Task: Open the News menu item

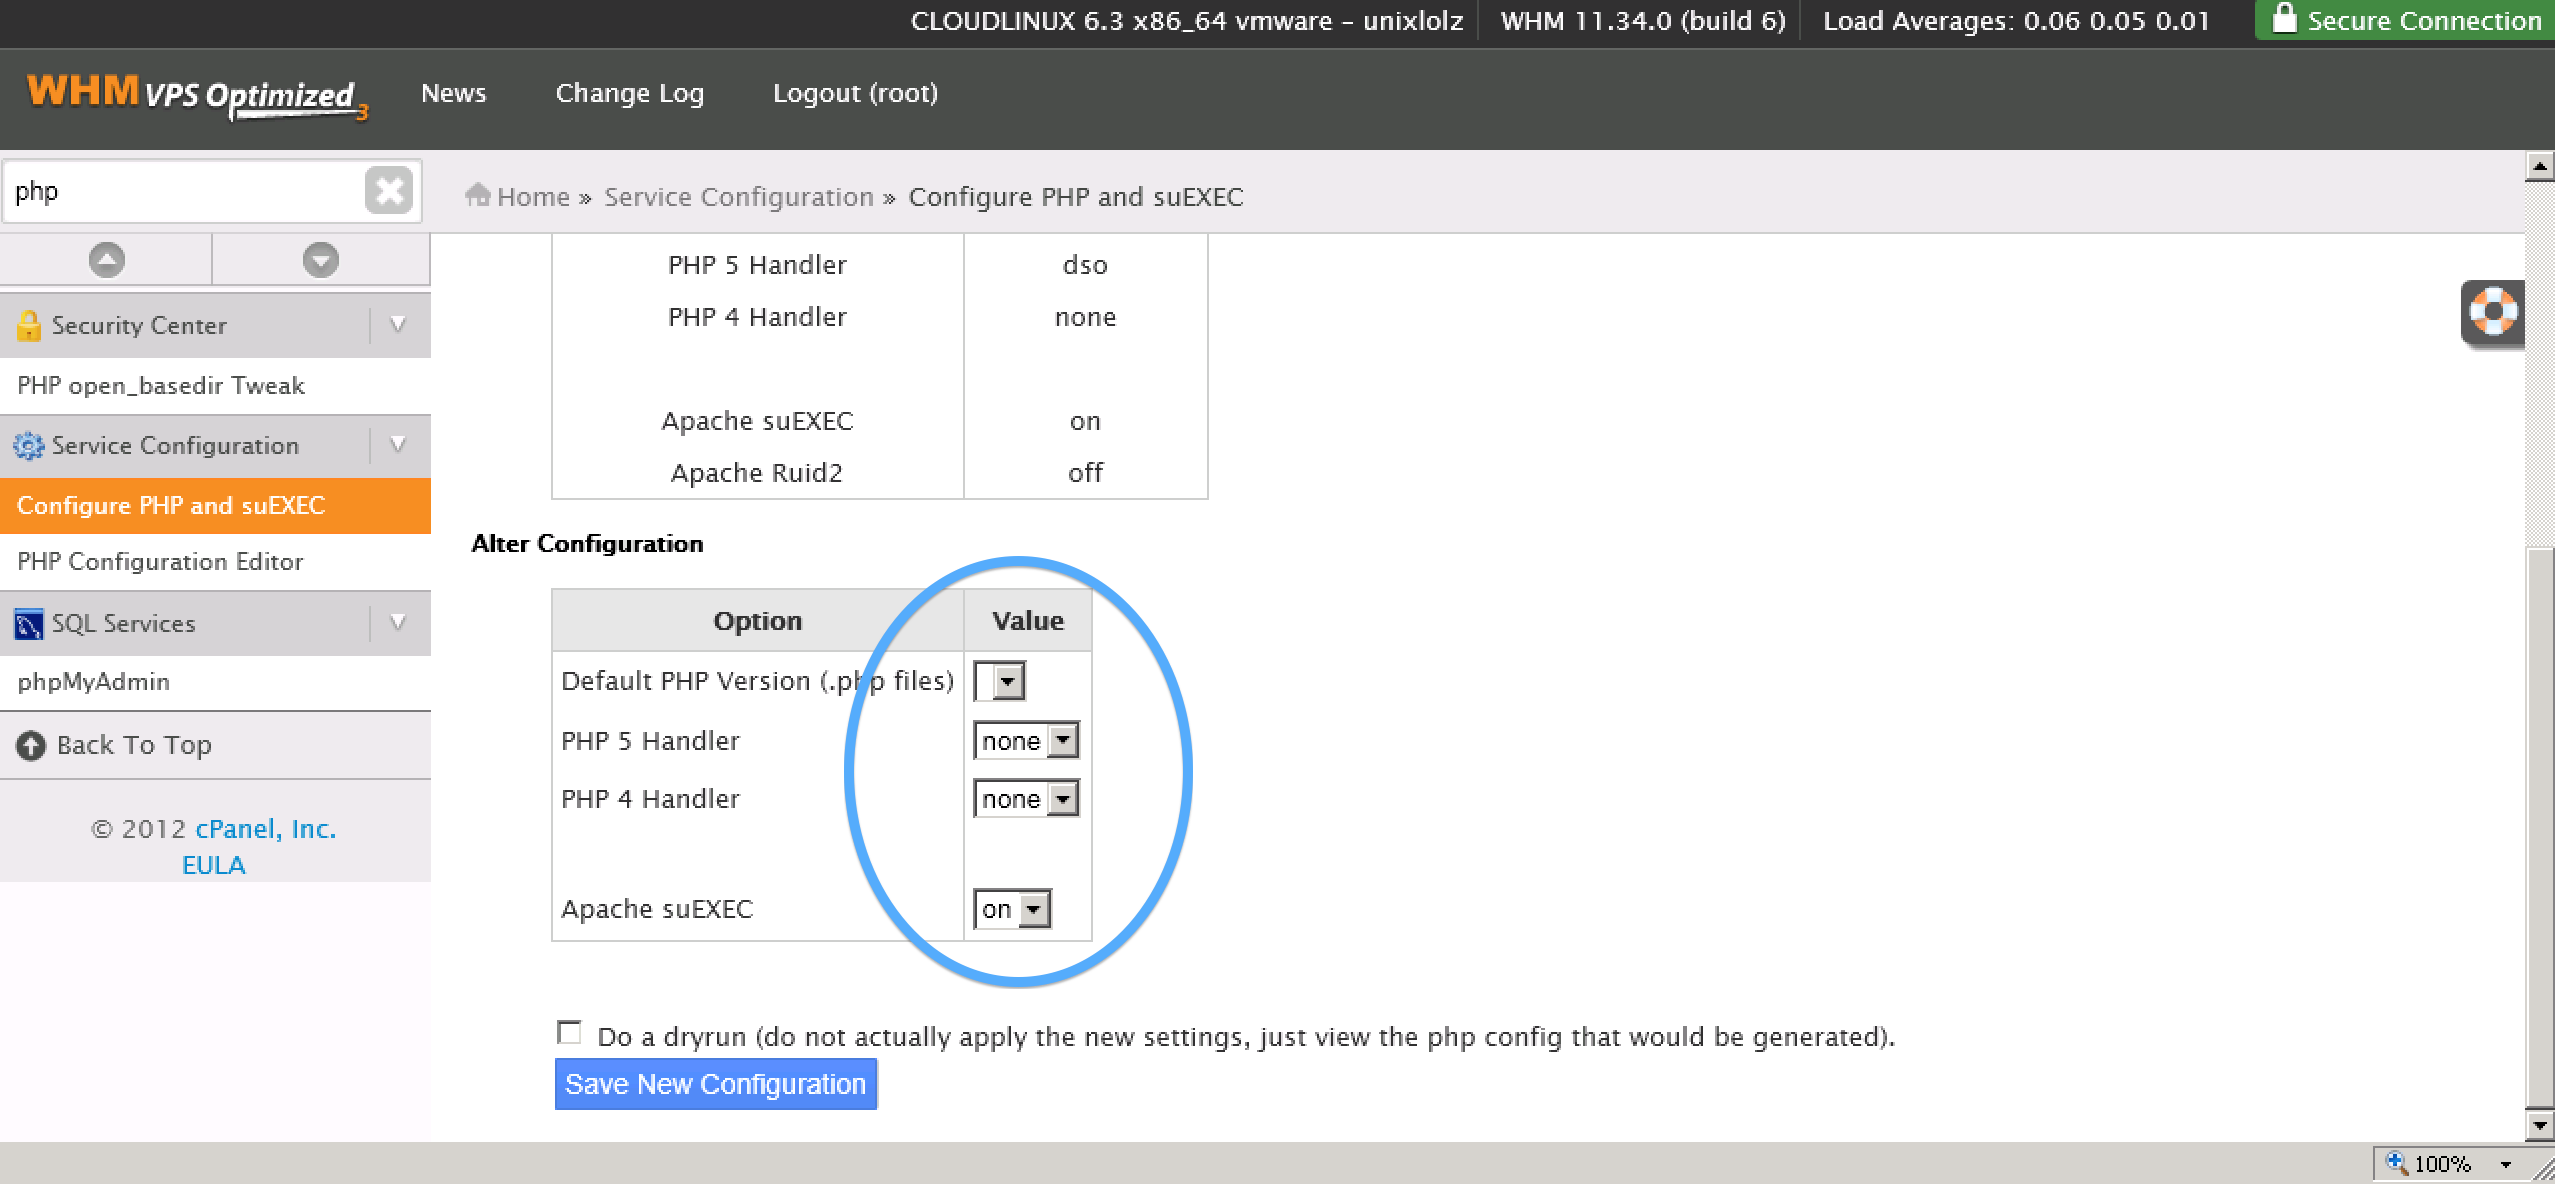Action: pos(453,94)
